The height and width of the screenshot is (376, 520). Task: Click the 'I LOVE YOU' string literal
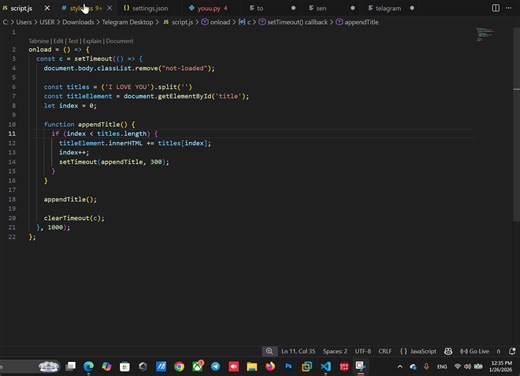point(126,87)
